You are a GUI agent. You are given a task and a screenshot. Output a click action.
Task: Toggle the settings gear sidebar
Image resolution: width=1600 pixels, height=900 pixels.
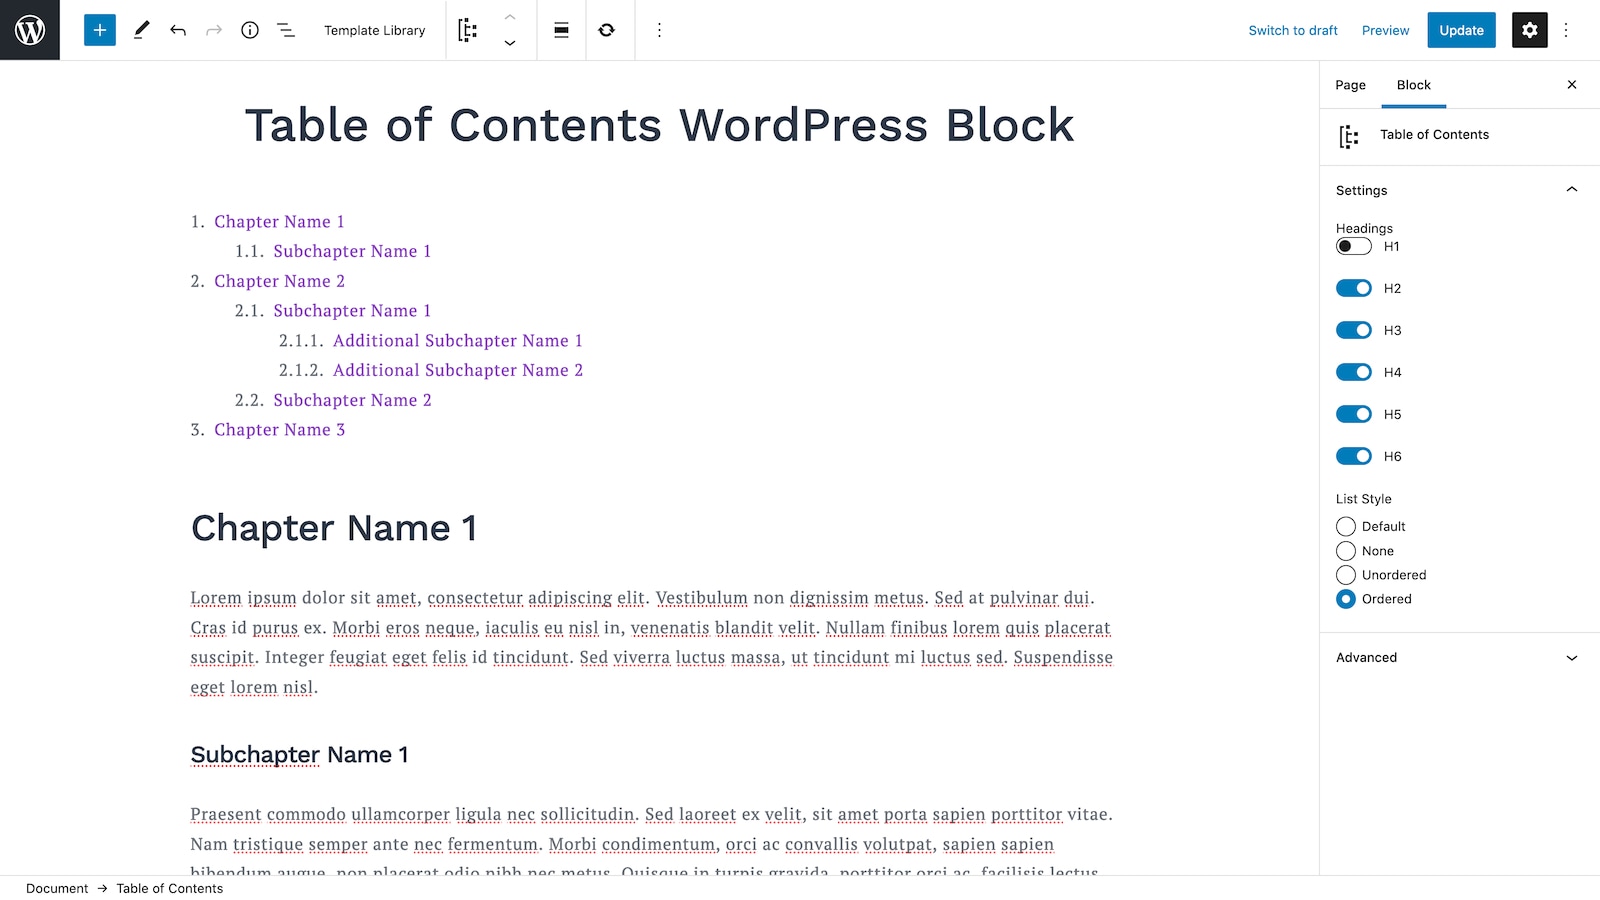pyautogui.click(x=1530, y=30)
